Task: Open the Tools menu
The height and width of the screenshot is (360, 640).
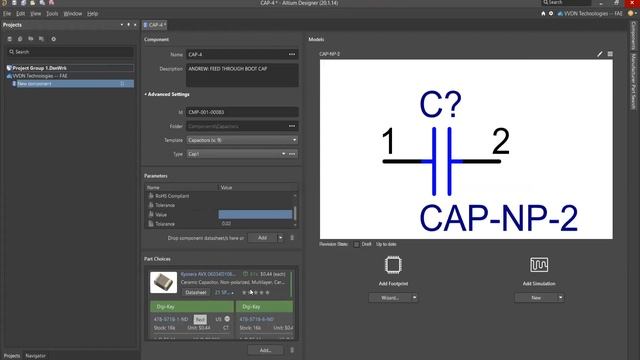Action: [52, 13]
